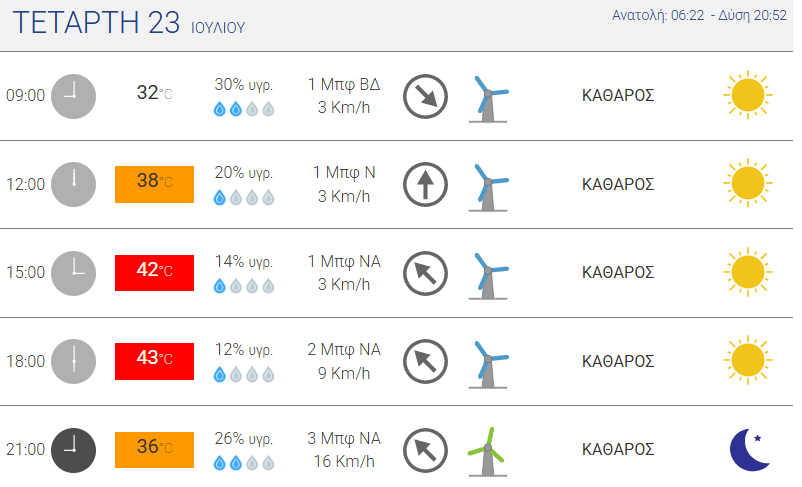Click the 3 Μπφ ΝΑ 16 Km/h wind text
Viewport: 802px width, 487px height.
(344, 450)
